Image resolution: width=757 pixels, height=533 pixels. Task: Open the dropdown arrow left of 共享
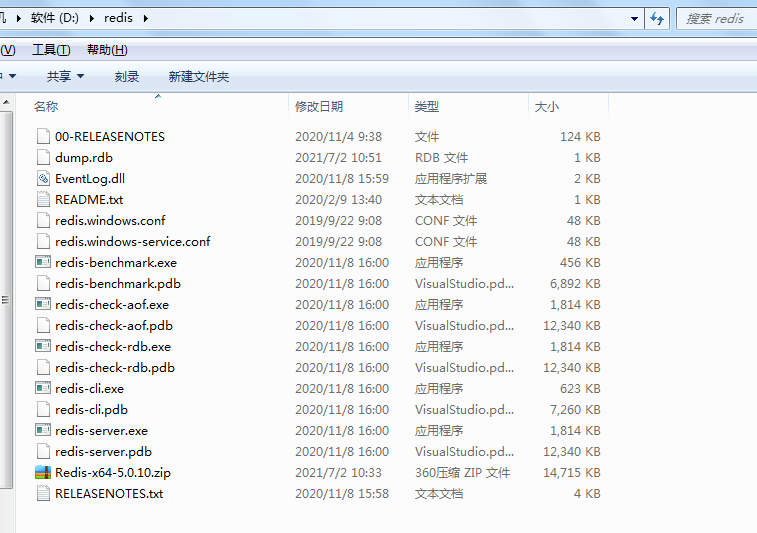tap(13, 76)
